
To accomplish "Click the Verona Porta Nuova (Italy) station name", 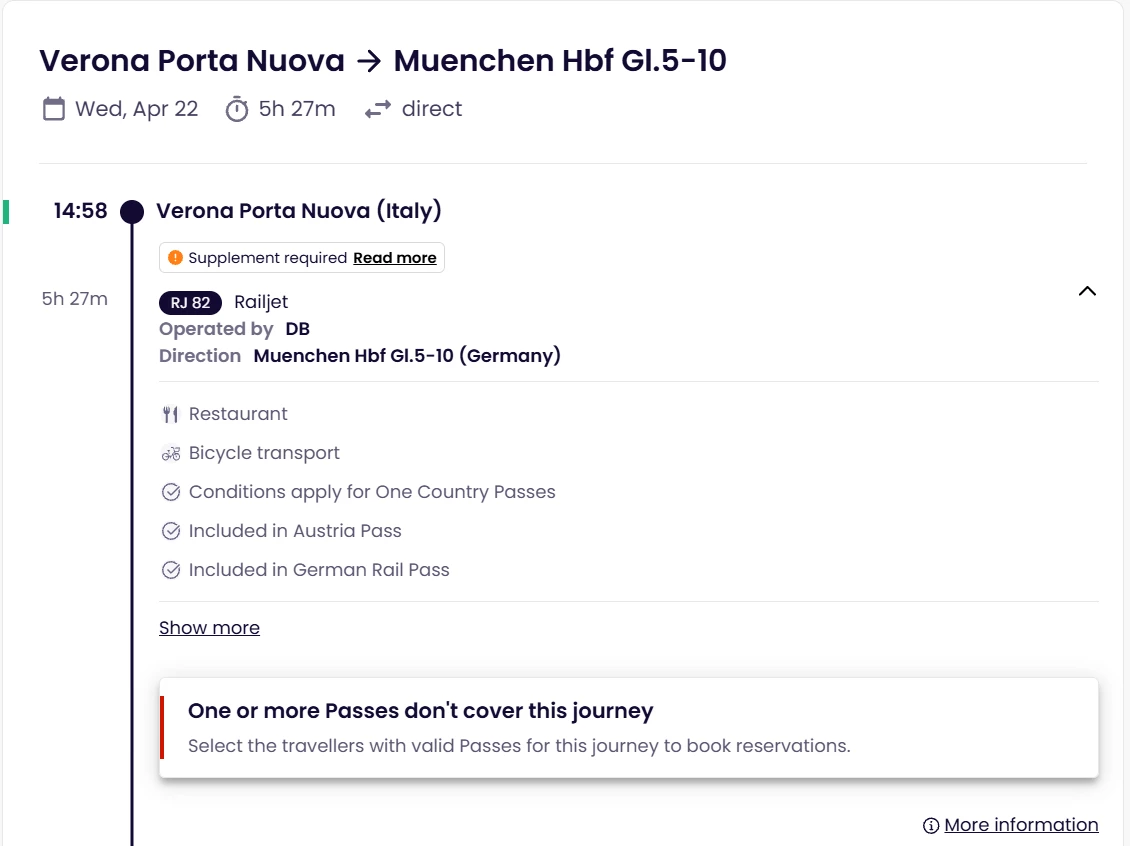I will [x=299, y=211].
